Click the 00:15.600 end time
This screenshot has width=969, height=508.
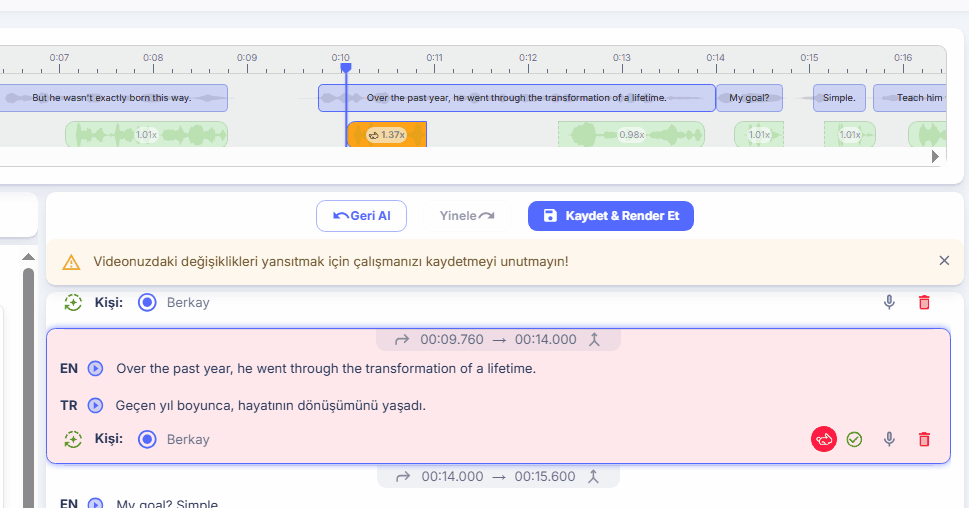[545, 476]
